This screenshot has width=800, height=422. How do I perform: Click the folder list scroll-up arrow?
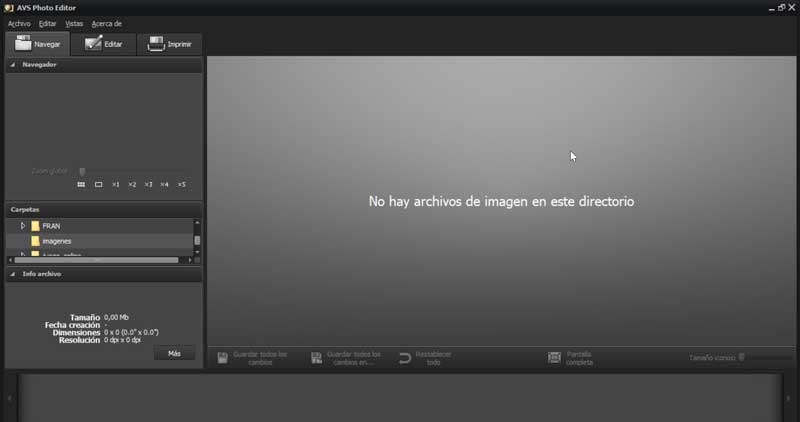coord(197,222)
